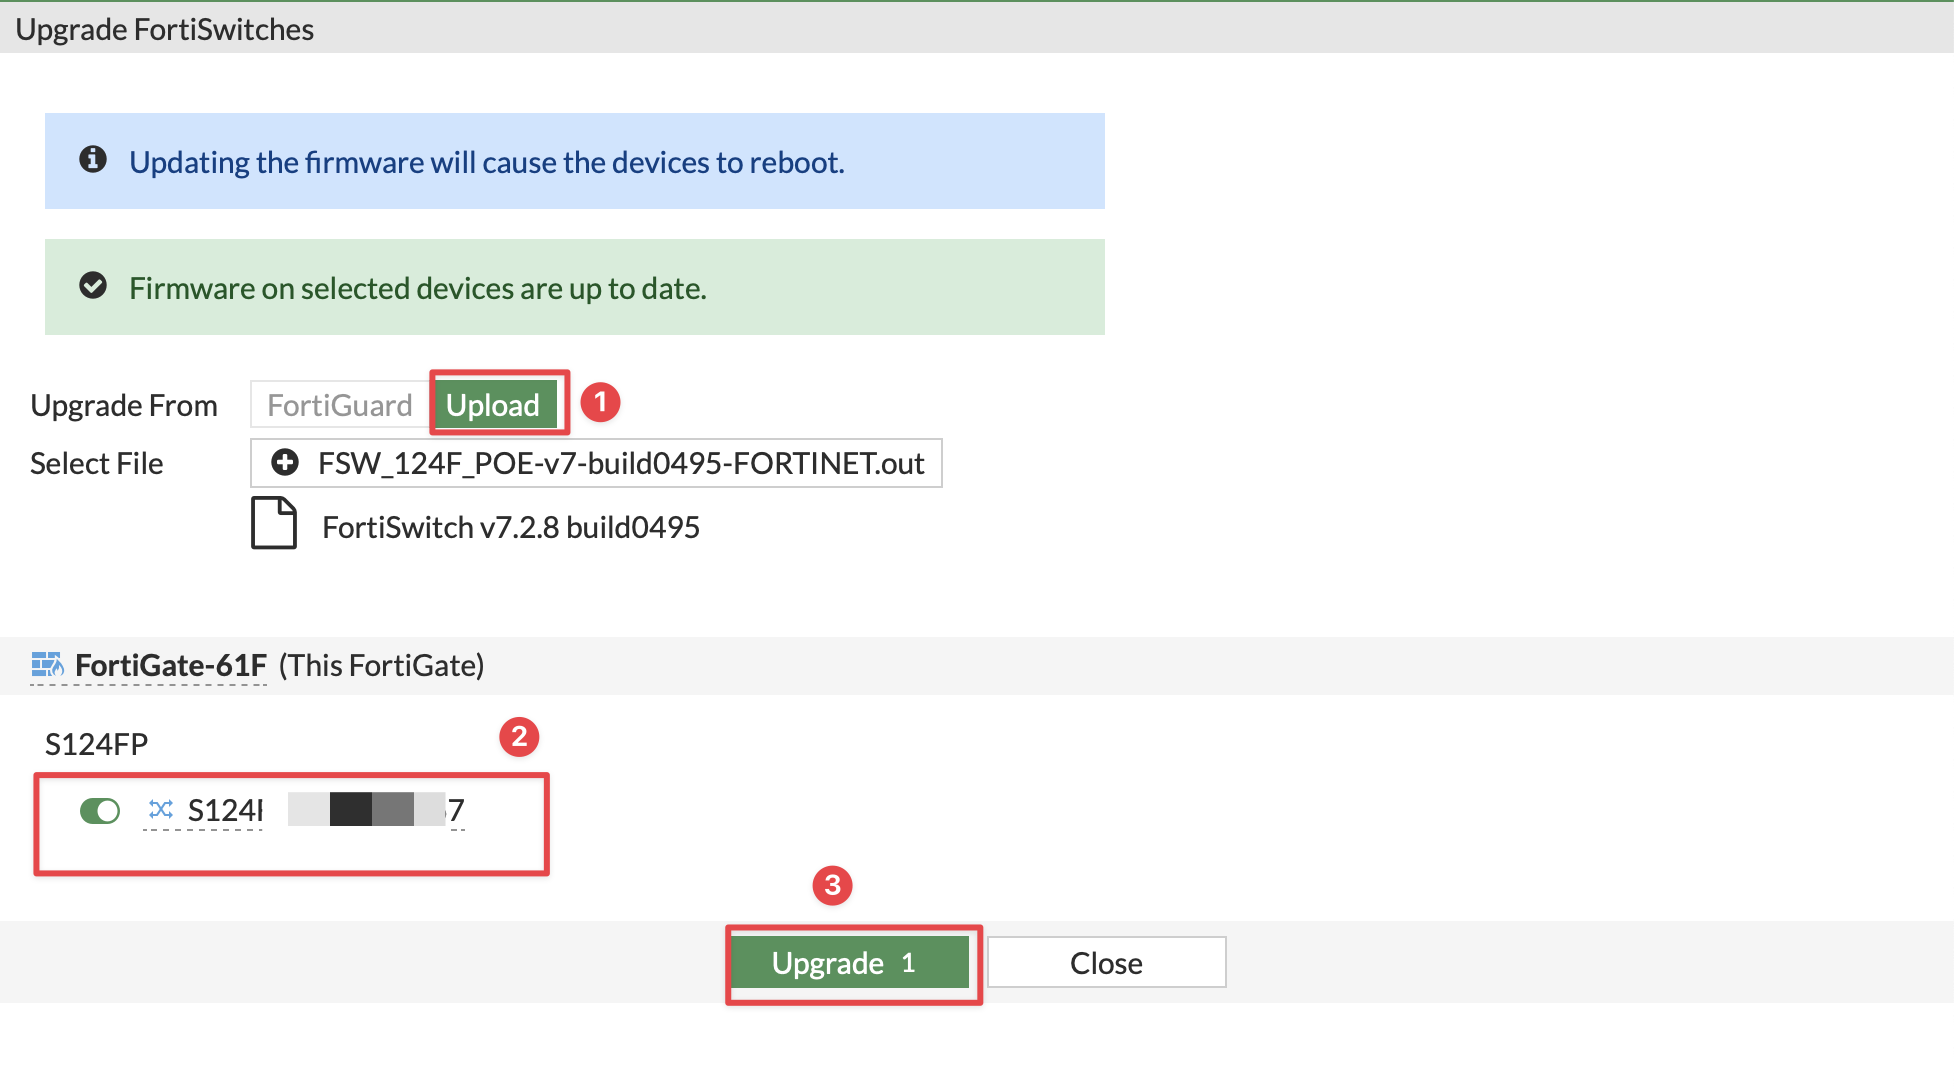1954x1092 pixels.
Task: Click FortiSwitch v7.2.8 build0495 text
Action: click(511, 527)
